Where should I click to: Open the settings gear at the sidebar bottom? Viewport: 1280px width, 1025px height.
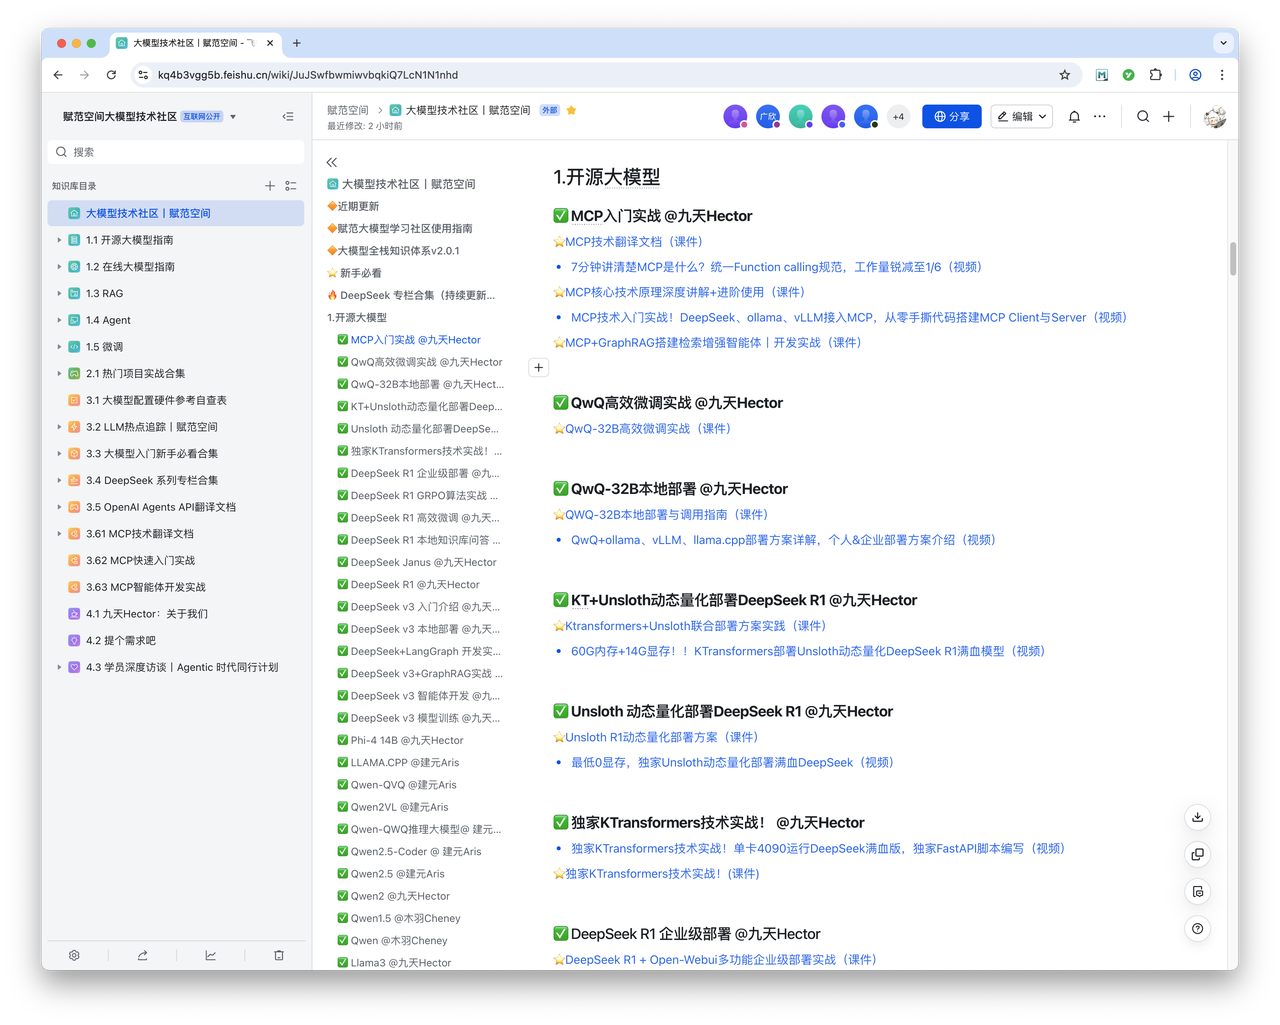[74, 955]
